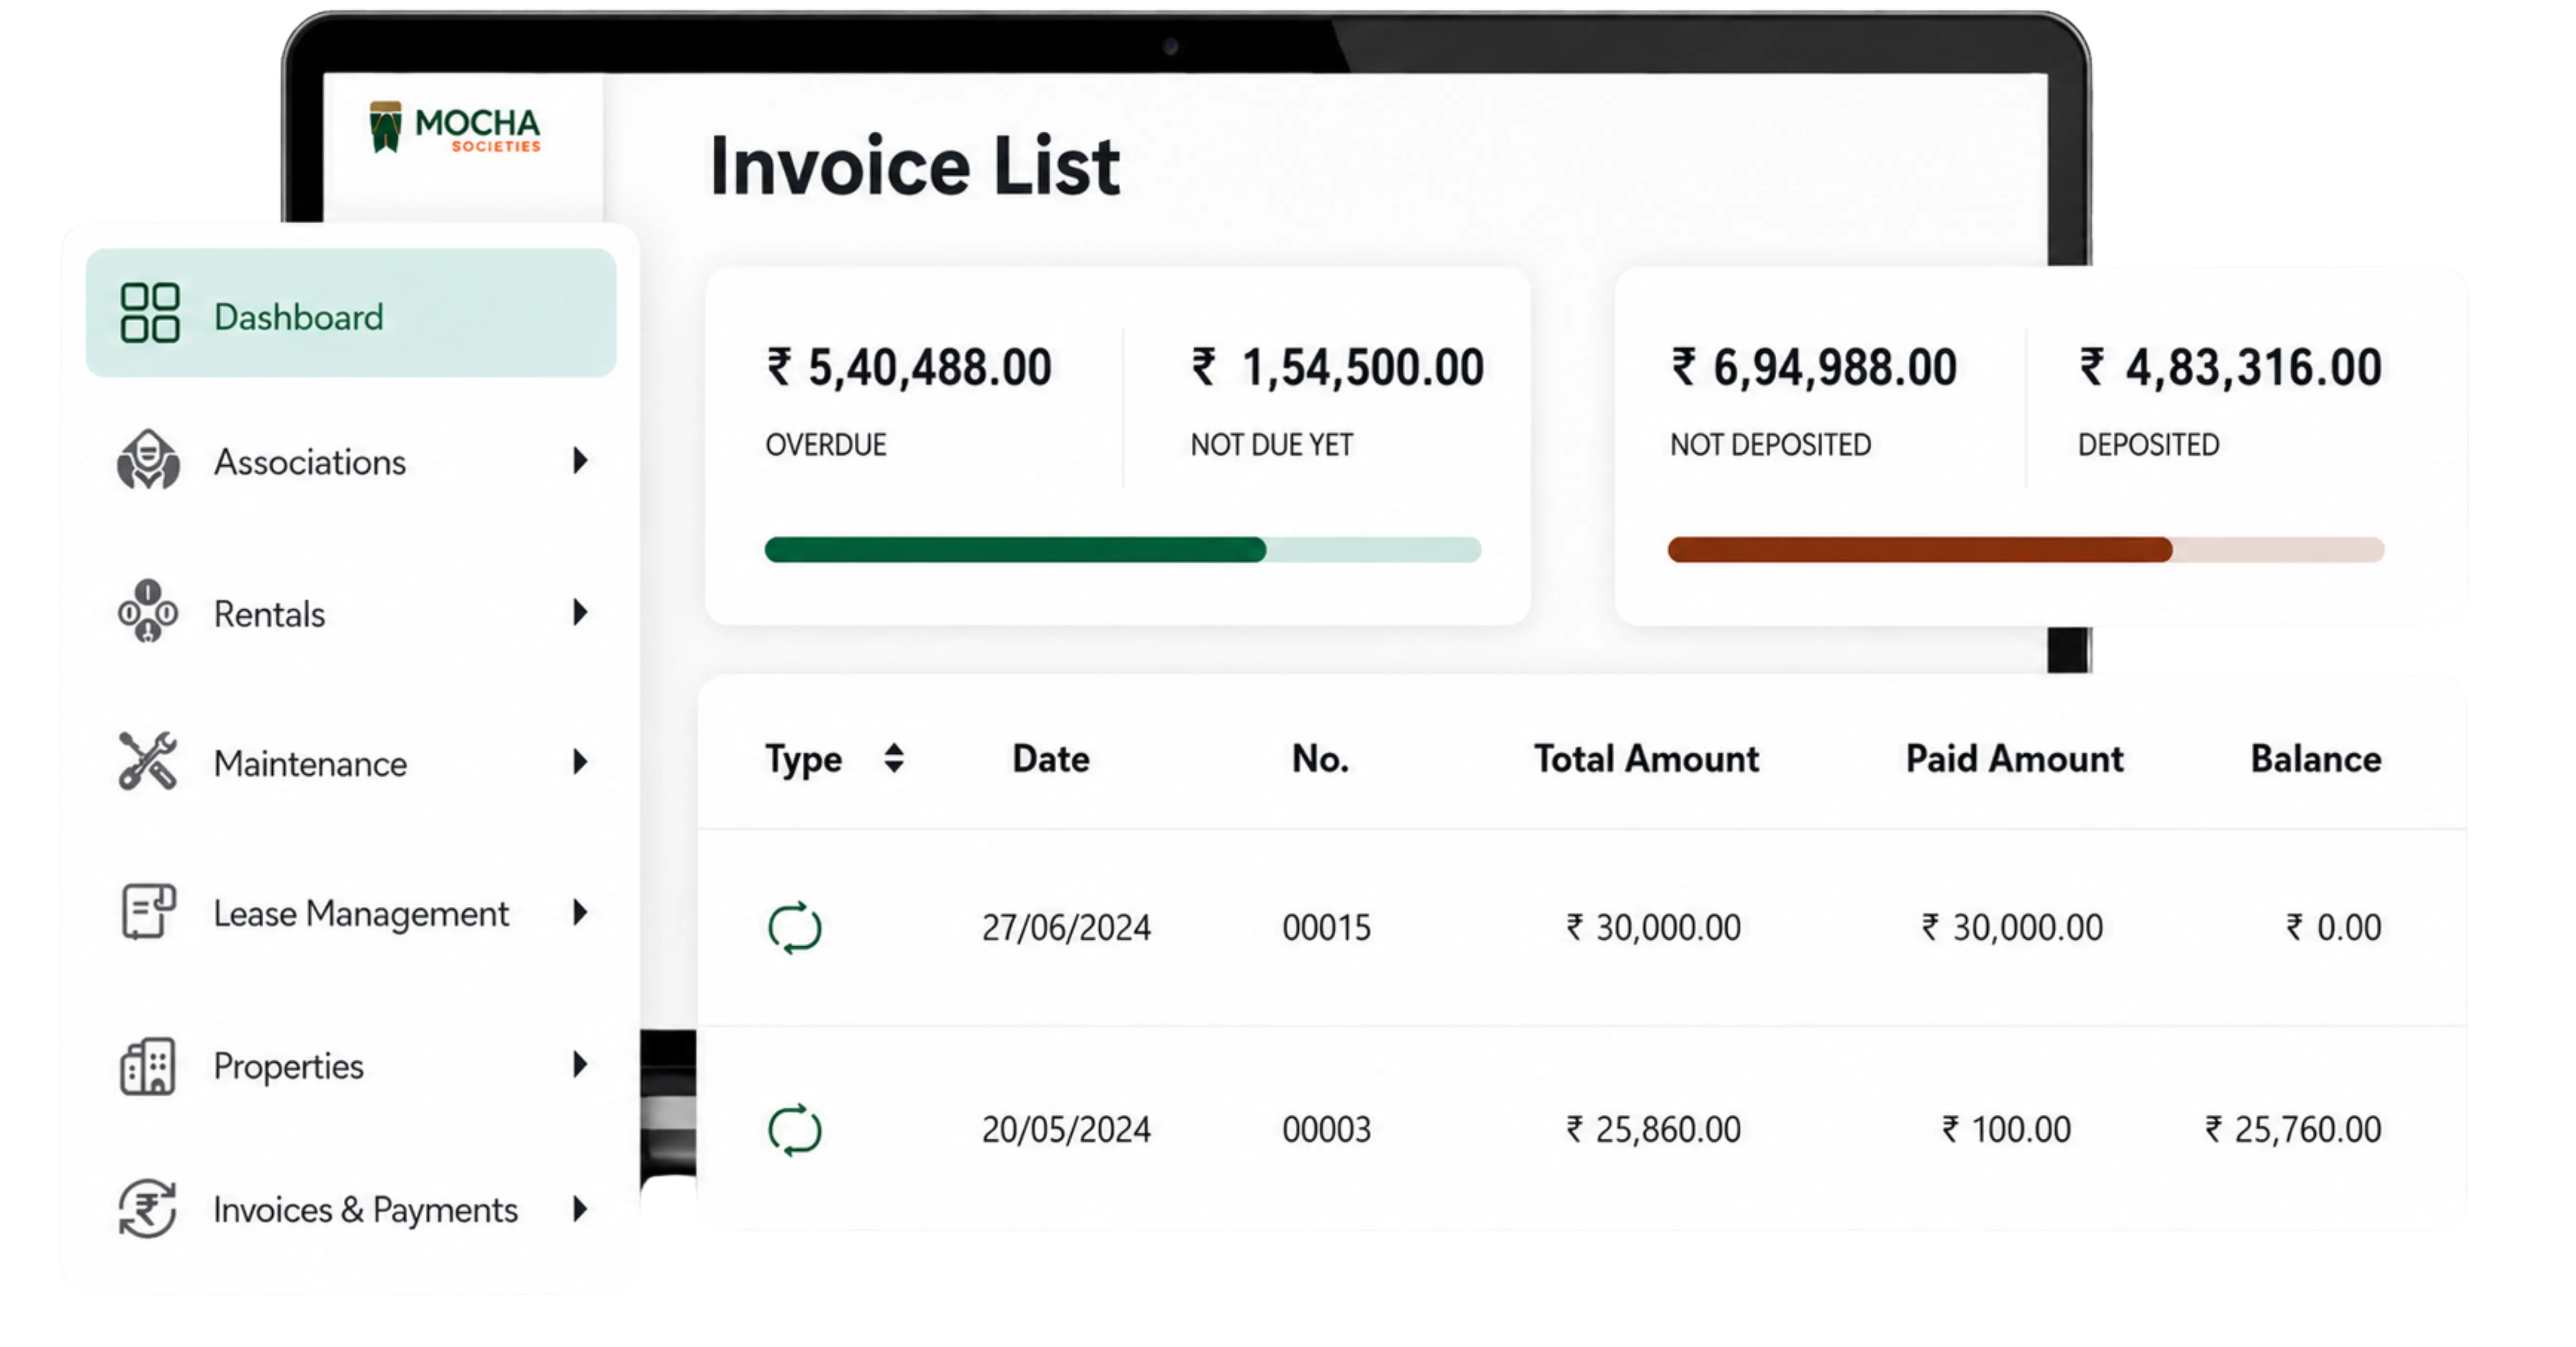The height and width of the screenshot is (1347, 2576).
Task: Click recurring icon for invoice 00003
Action: pos(795,1130)
